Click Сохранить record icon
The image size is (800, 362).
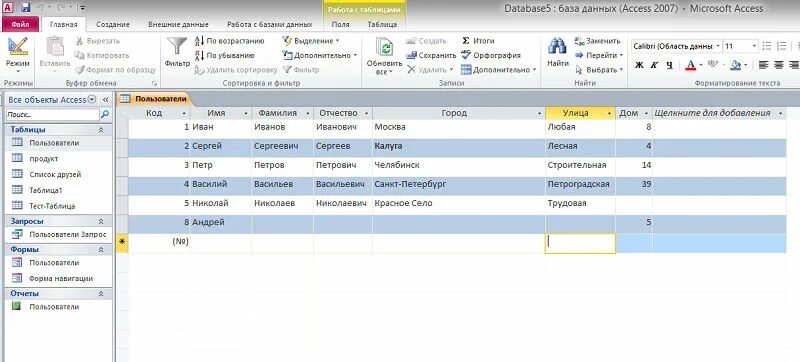click(411, 55)
